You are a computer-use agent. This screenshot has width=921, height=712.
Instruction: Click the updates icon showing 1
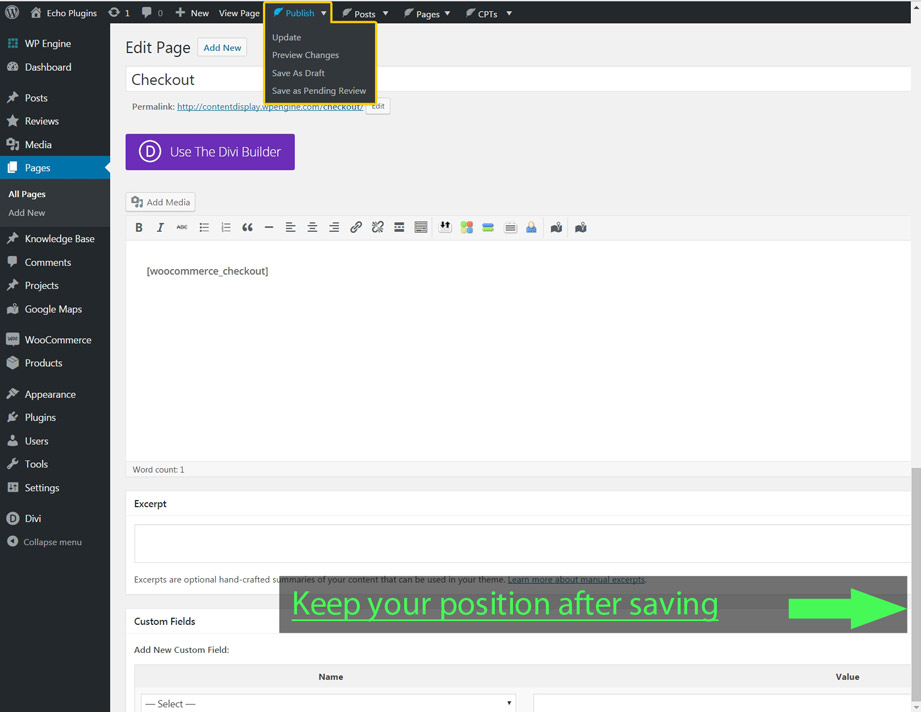point(119,13)
